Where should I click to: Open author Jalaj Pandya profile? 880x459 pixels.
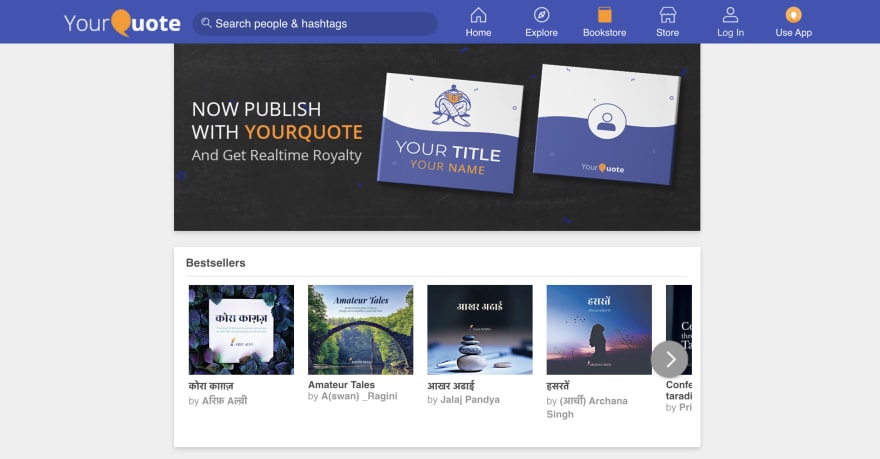click(470, 400)
